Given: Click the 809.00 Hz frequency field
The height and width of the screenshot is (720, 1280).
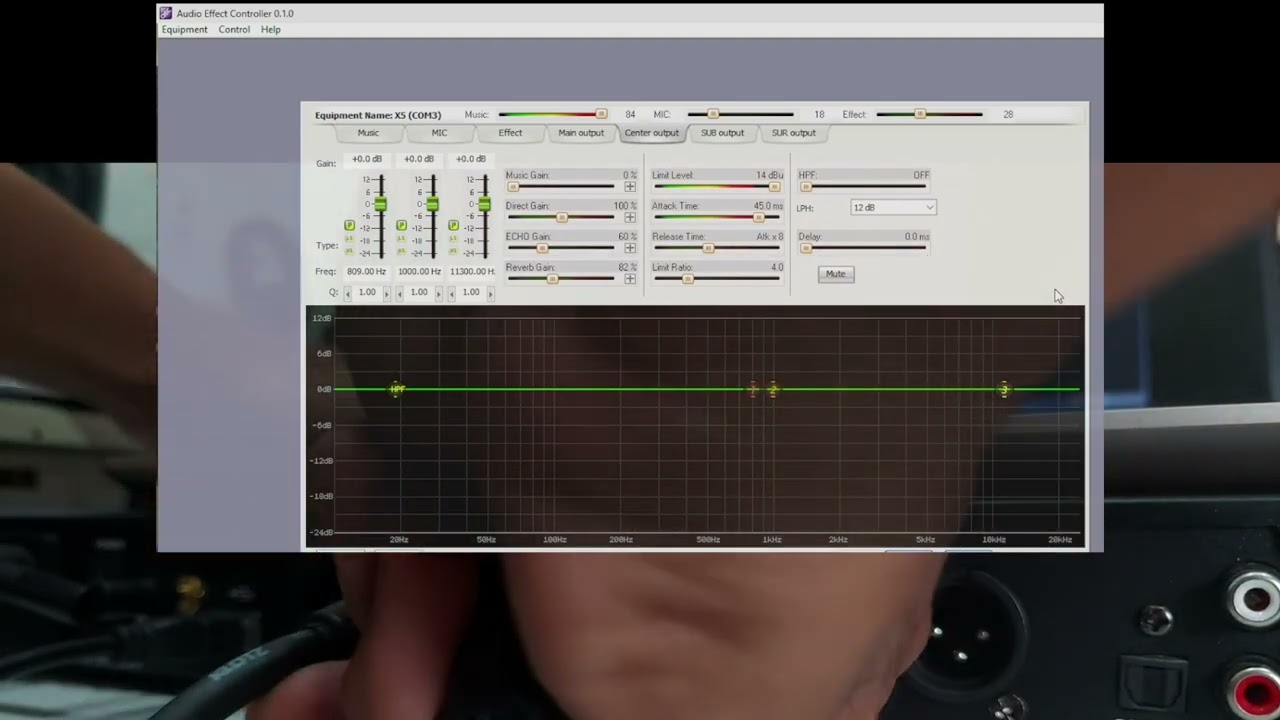Looking at the screenshot, I should (366, 271).
